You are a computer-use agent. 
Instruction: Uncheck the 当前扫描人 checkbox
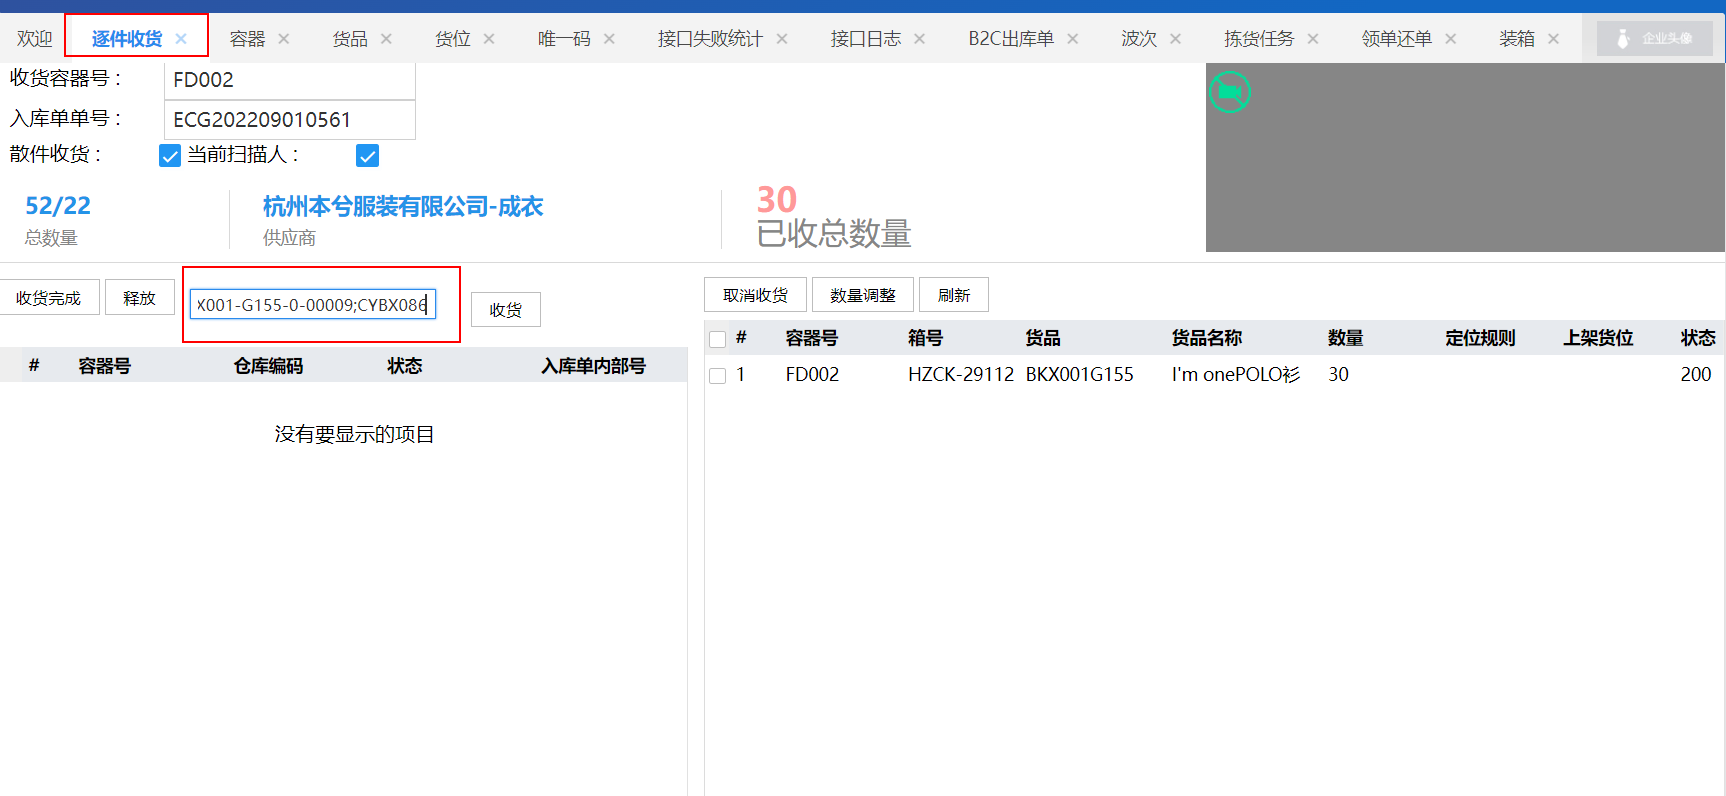coord(367,156)
